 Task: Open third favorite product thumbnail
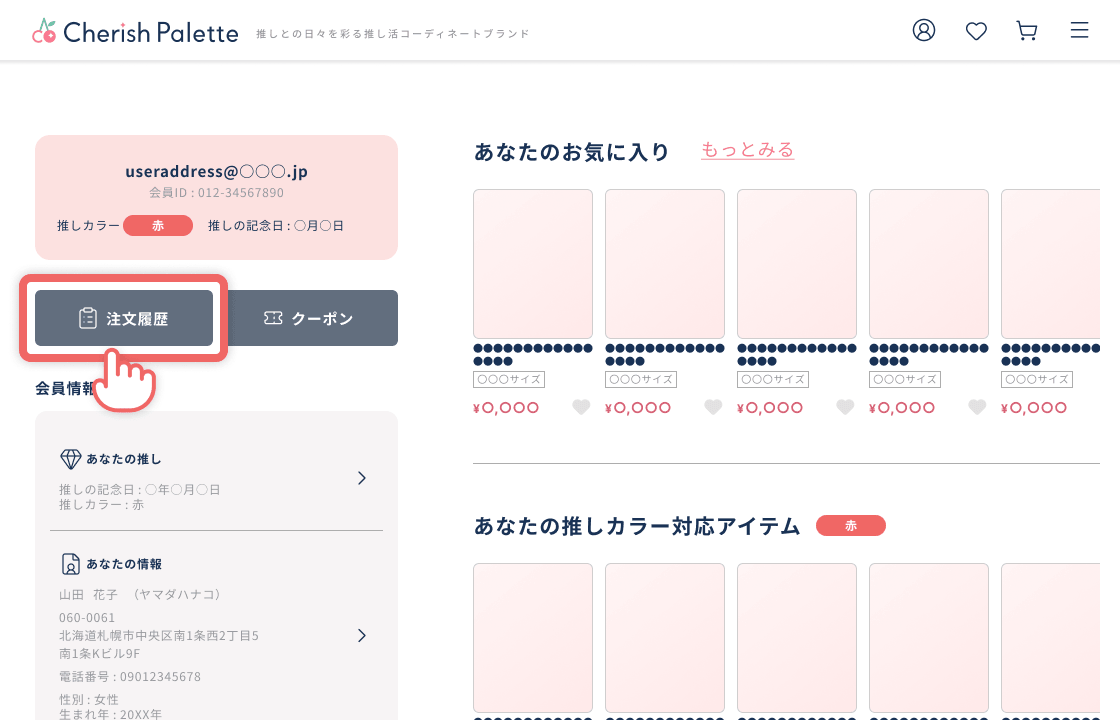797,264
